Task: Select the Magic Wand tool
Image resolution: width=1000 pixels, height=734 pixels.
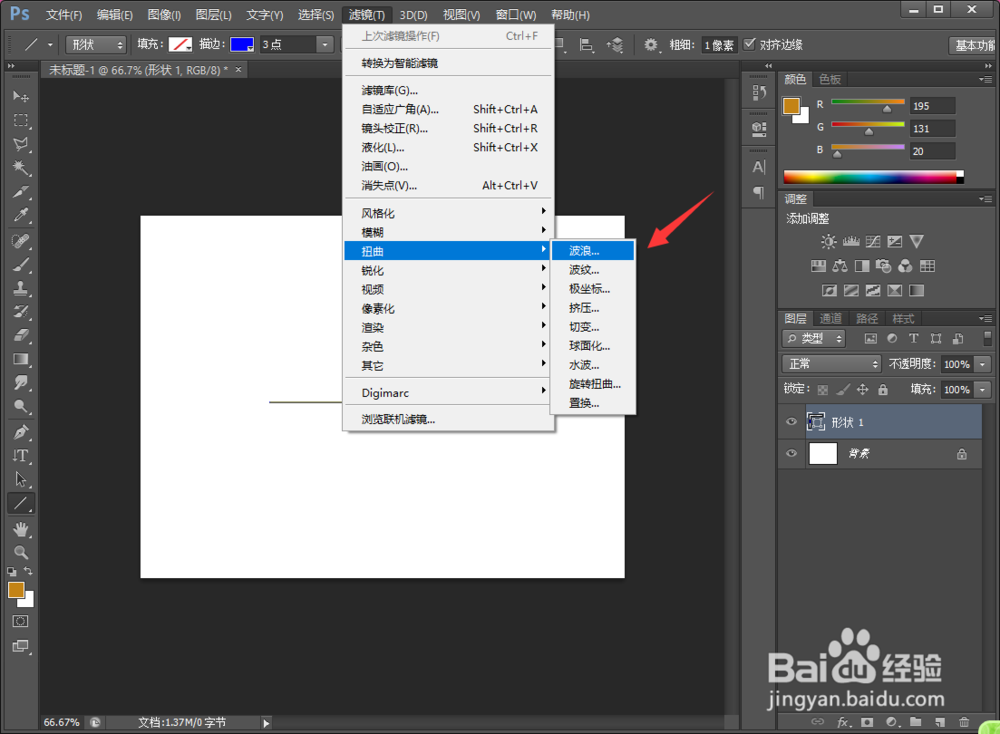Action: point(20,168)
